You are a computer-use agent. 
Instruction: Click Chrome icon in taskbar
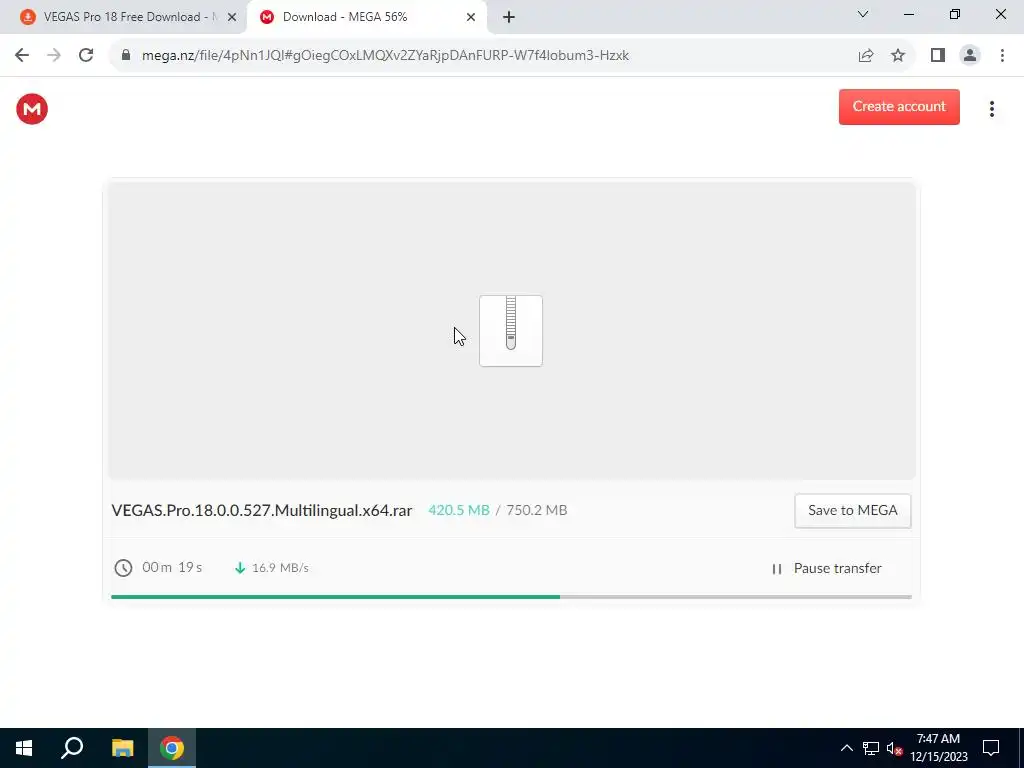[172, 748]
